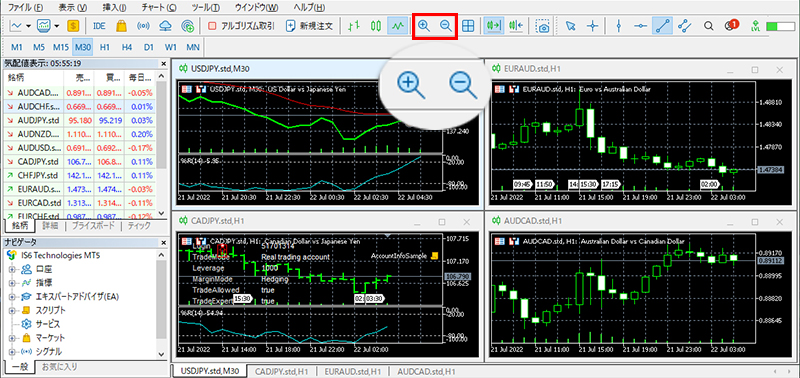Zoom in on the chart
Screen dimensions: 800x378
click(x=423, y=26)
